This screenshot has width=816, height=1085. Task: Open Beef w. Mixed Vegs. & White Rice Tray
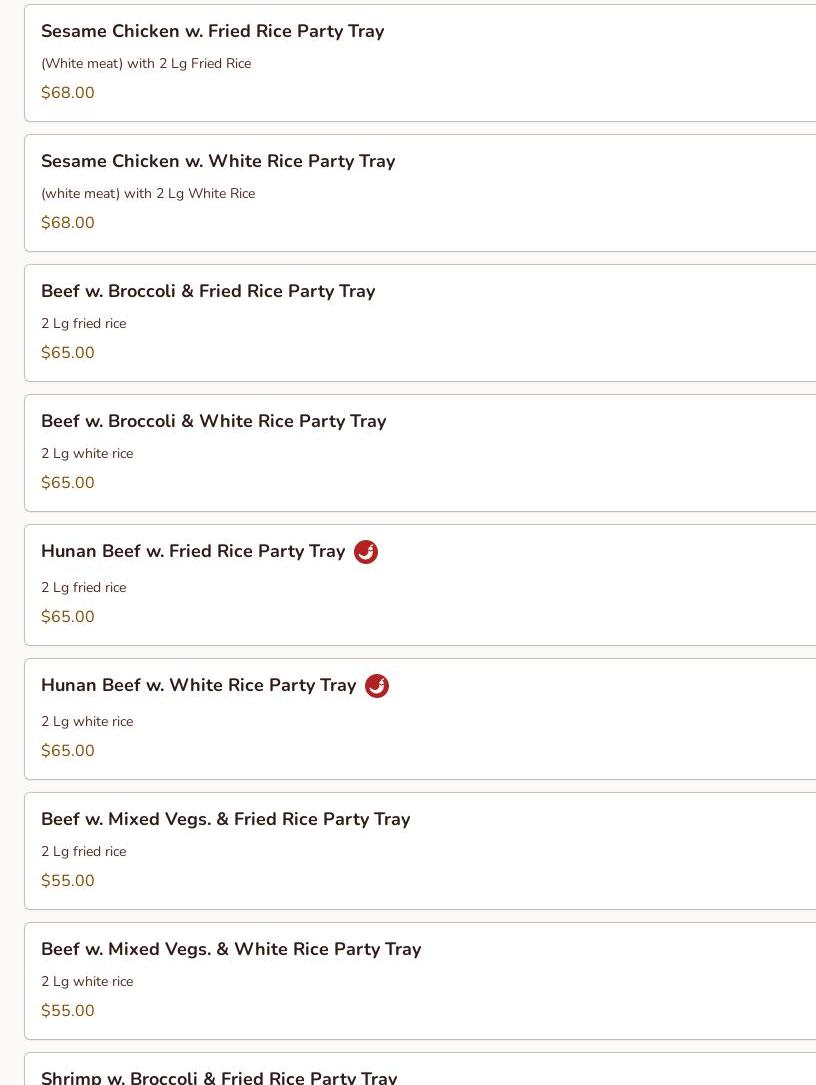[231, 949]
